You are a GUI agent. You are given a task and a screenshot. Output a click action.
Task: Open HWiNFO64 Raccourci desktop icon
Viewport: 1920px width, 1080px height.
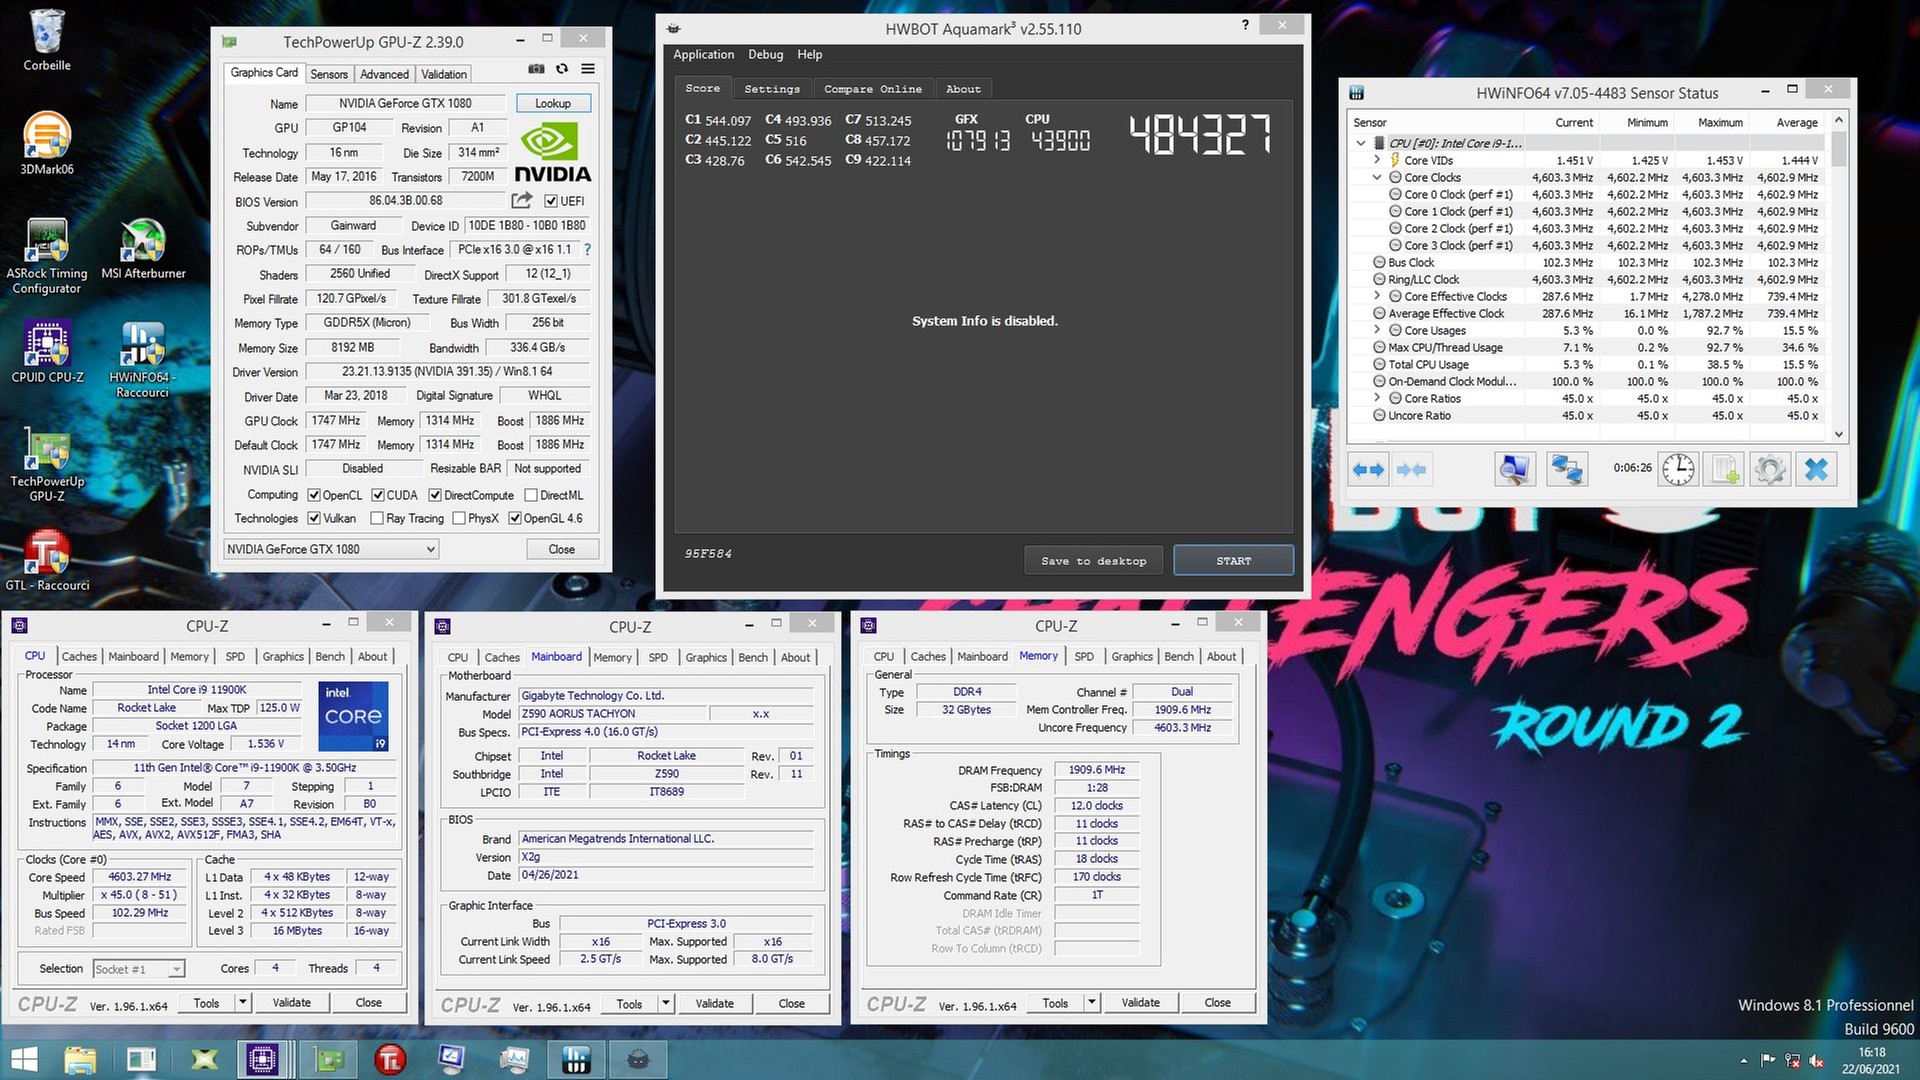(x=142, y=360)
